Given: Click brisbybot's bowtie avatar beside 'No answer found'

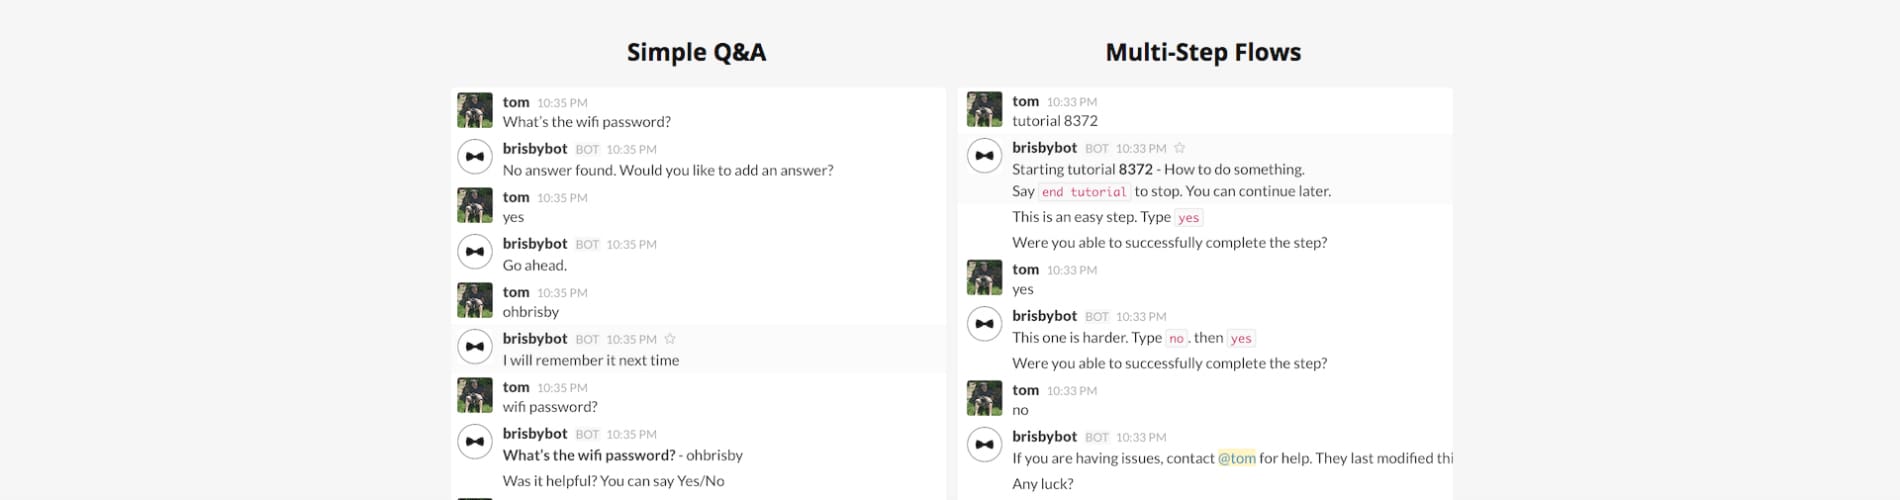Looking at the screenshot, I should (x=475, y=157).
